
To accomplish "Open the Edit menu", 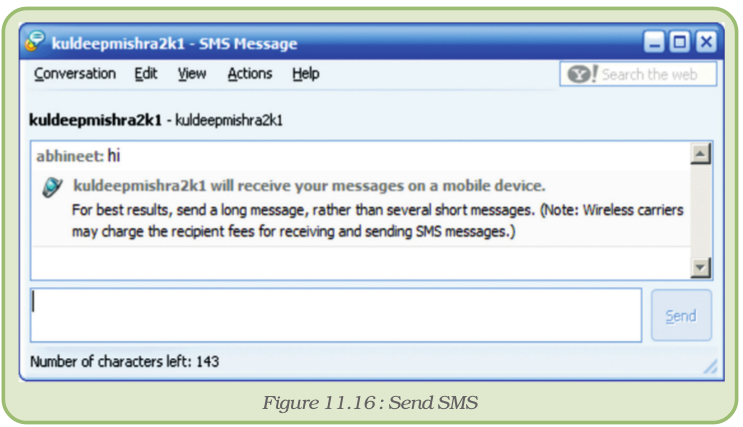I will pos(145,74).
